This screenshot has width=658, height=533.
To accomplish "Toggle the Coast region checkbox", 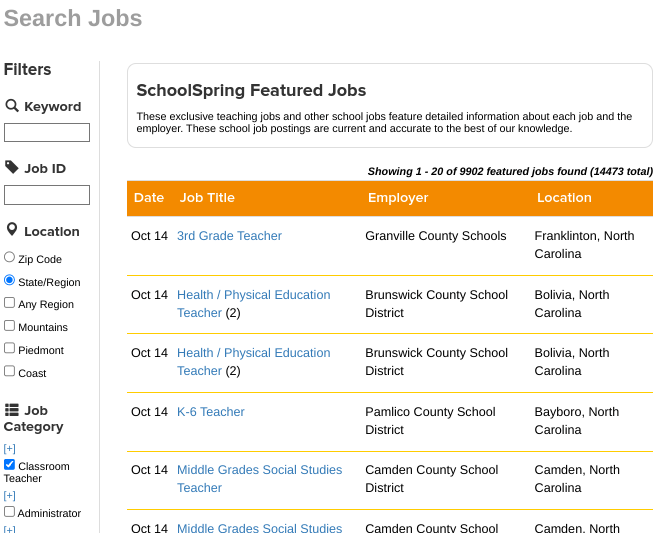I will (10, 372).
